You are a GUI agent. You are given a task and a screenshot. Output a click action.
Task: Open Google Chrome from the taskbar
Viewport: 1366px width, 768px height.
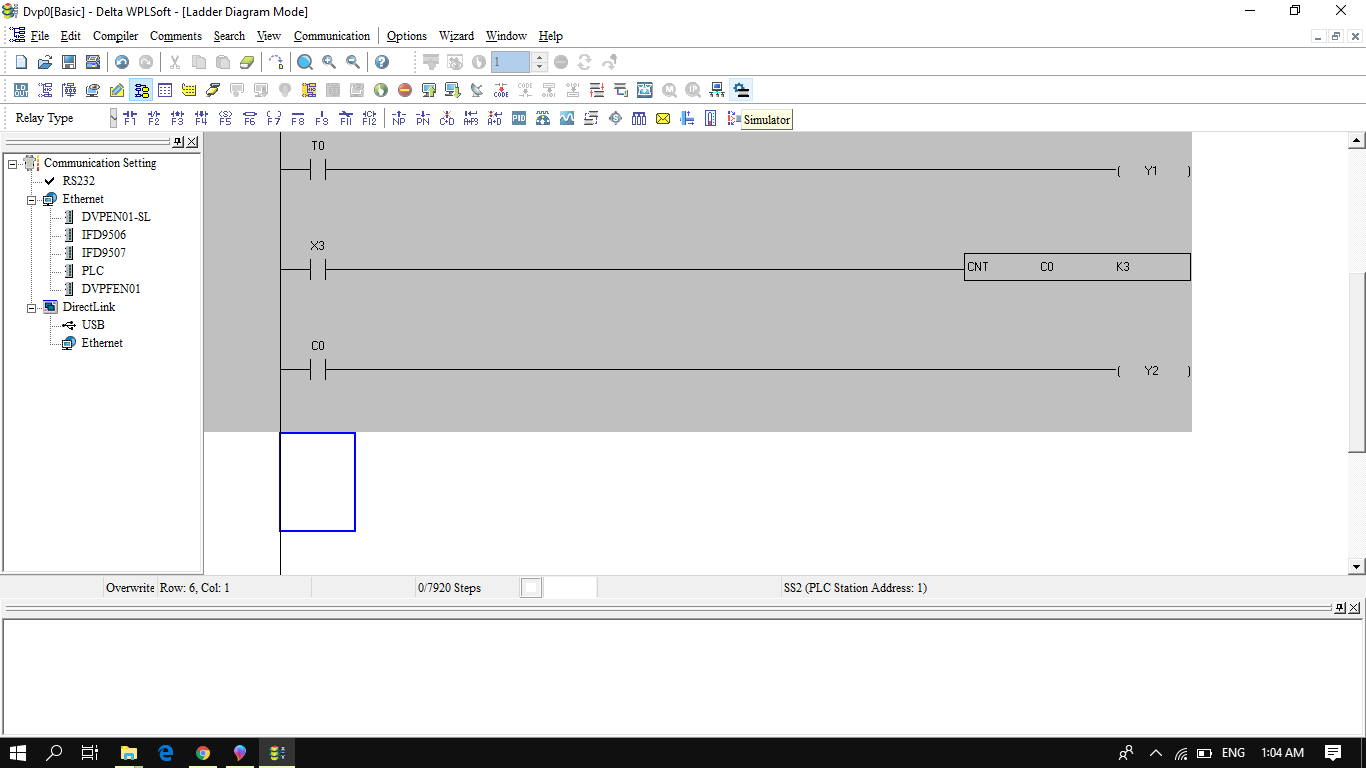(203, 753)
